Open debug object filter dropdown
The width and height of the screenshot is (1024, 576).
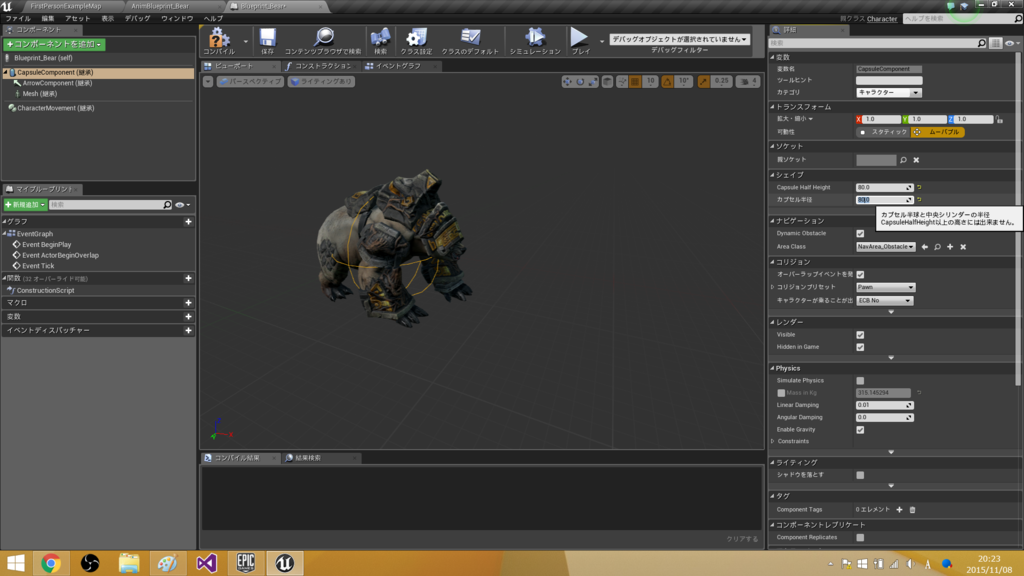pos(679,39)
